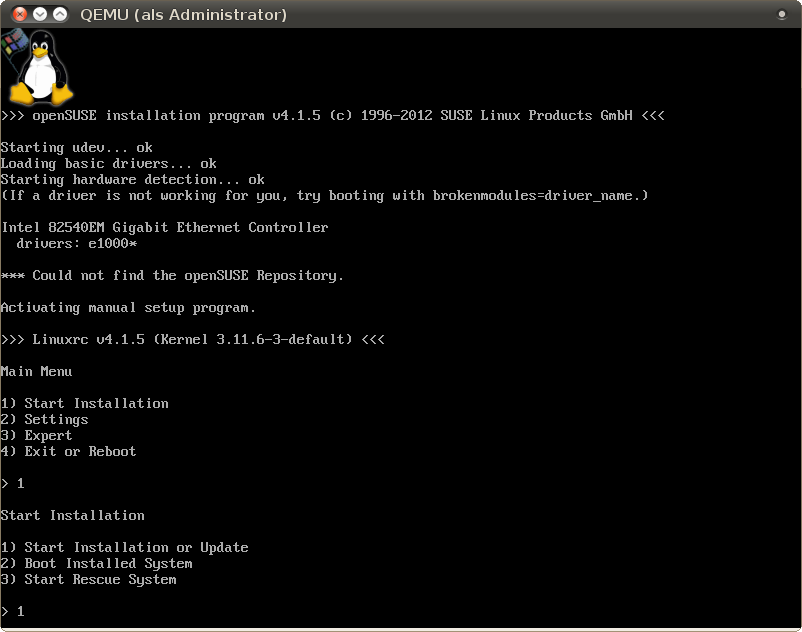The height and width of the screenshot is (632, 802).
Task: Close the QEMU window
Action: coord(18,15)
